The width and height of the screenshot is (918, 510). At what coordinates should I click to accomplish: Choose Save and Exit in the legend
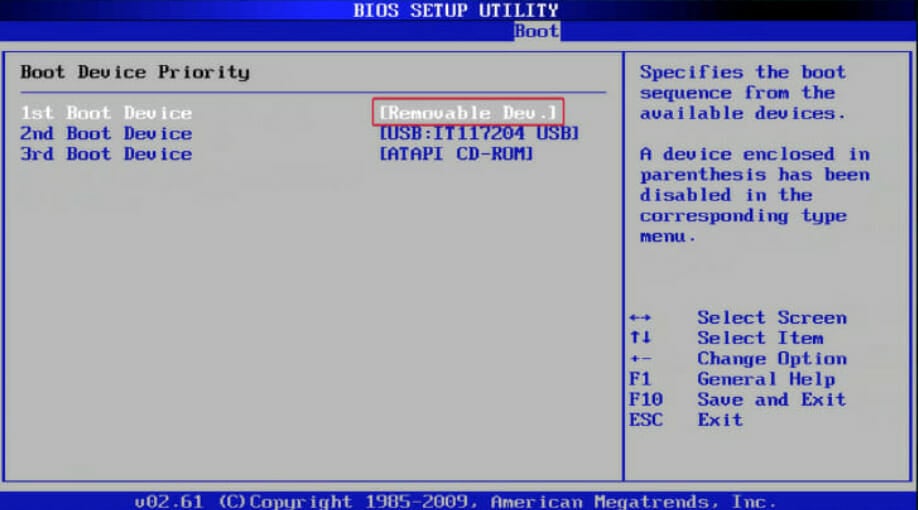[x=771, y=399]
